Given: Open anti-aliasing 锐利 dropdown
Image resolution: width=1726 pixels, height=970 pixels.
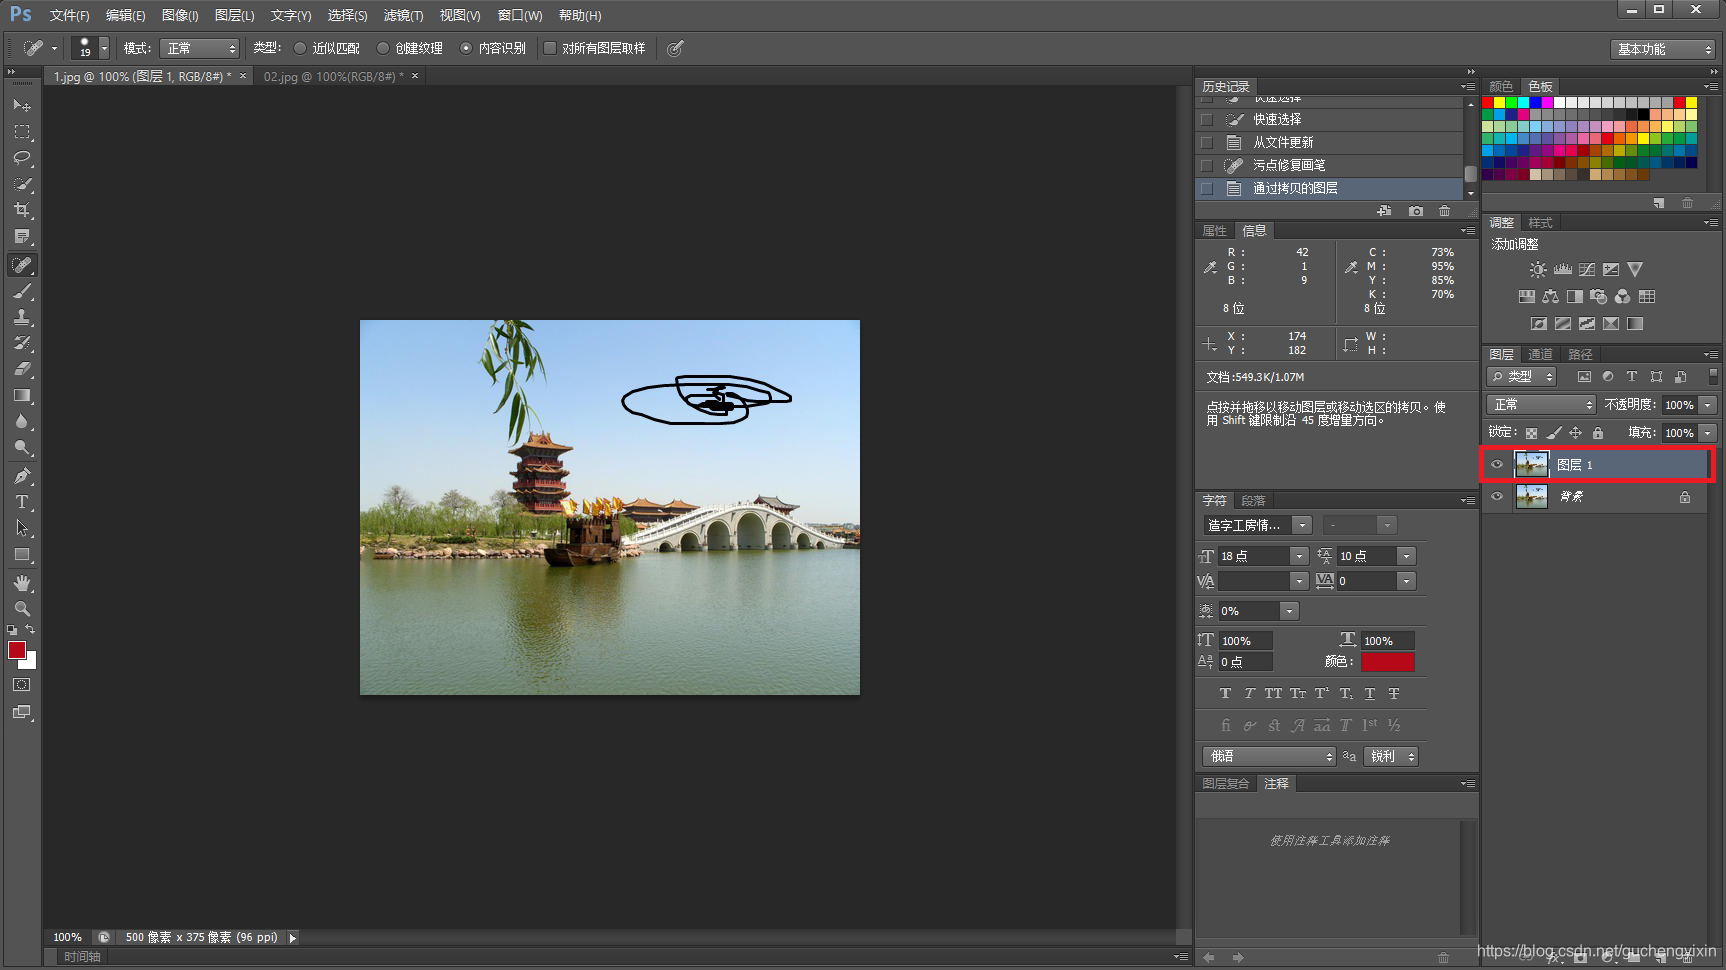Looking at the screenshot, I should click(x=1391, y=757).
